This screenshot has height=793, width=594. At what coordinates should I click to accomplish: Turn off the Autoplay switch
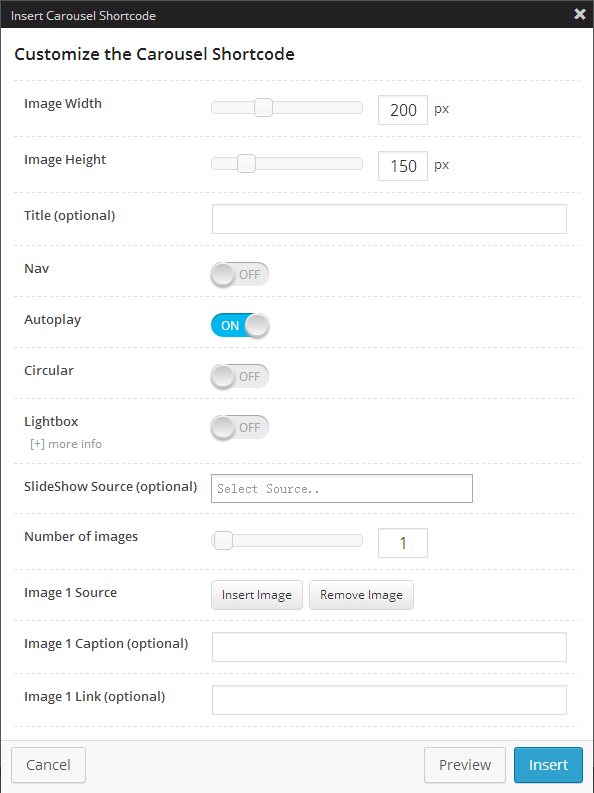240,325
